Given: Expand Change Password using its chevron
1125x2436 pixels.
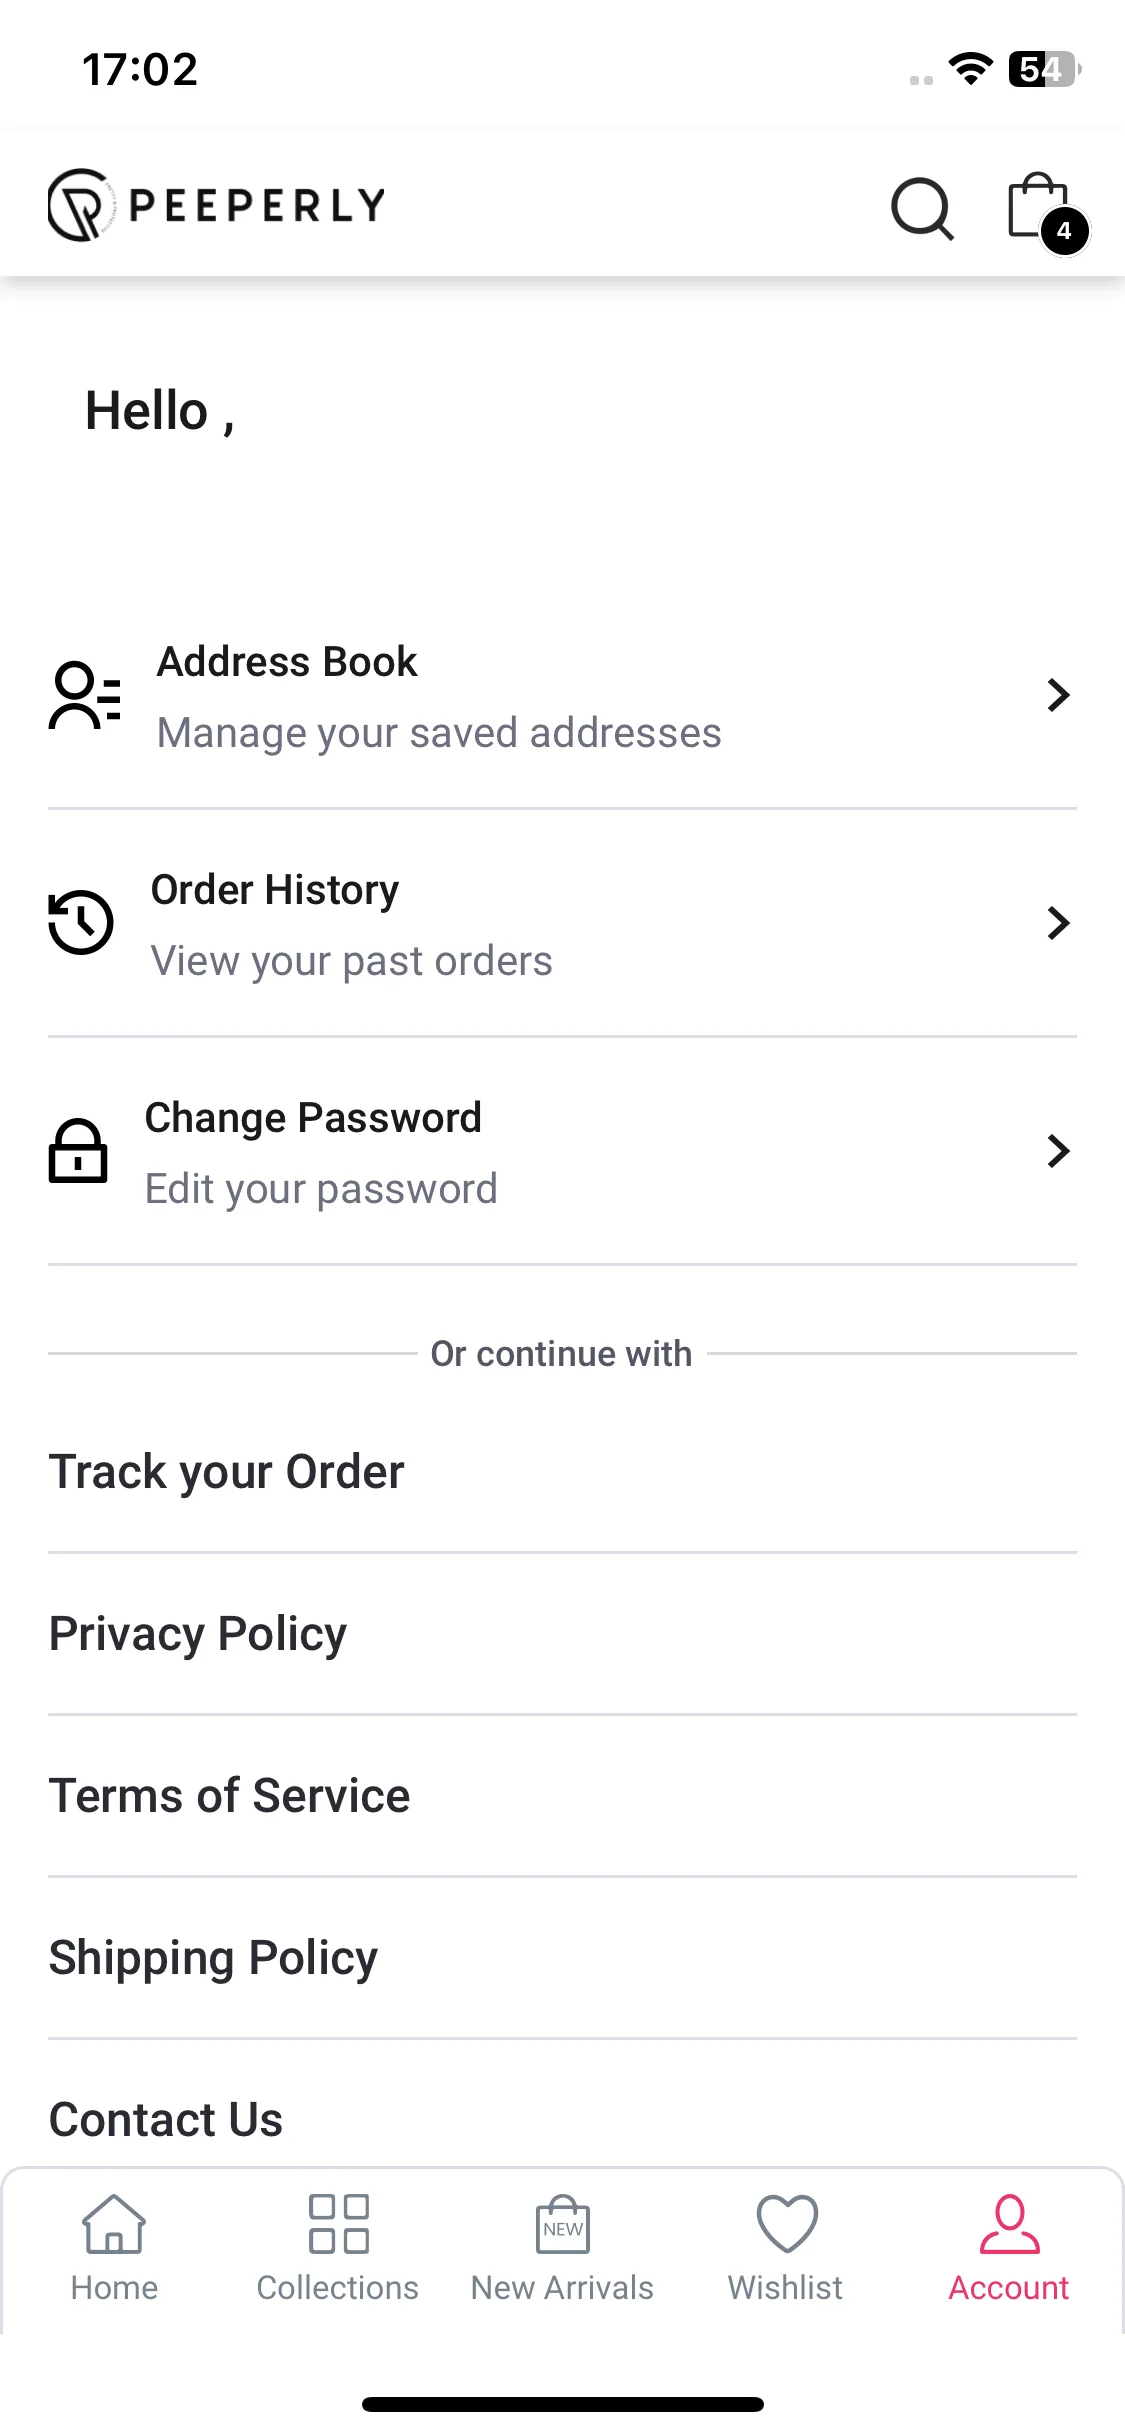Looking at the screenshot, I should 1058,1151.
